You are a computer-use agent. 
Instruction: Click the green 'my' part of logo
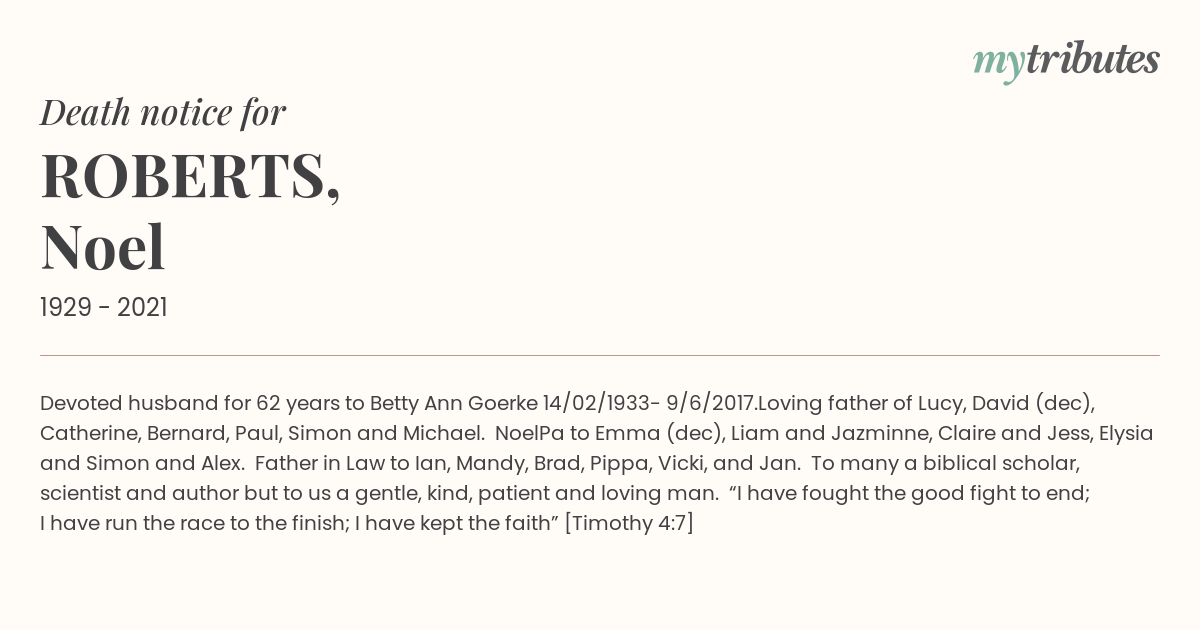[998, 65]
